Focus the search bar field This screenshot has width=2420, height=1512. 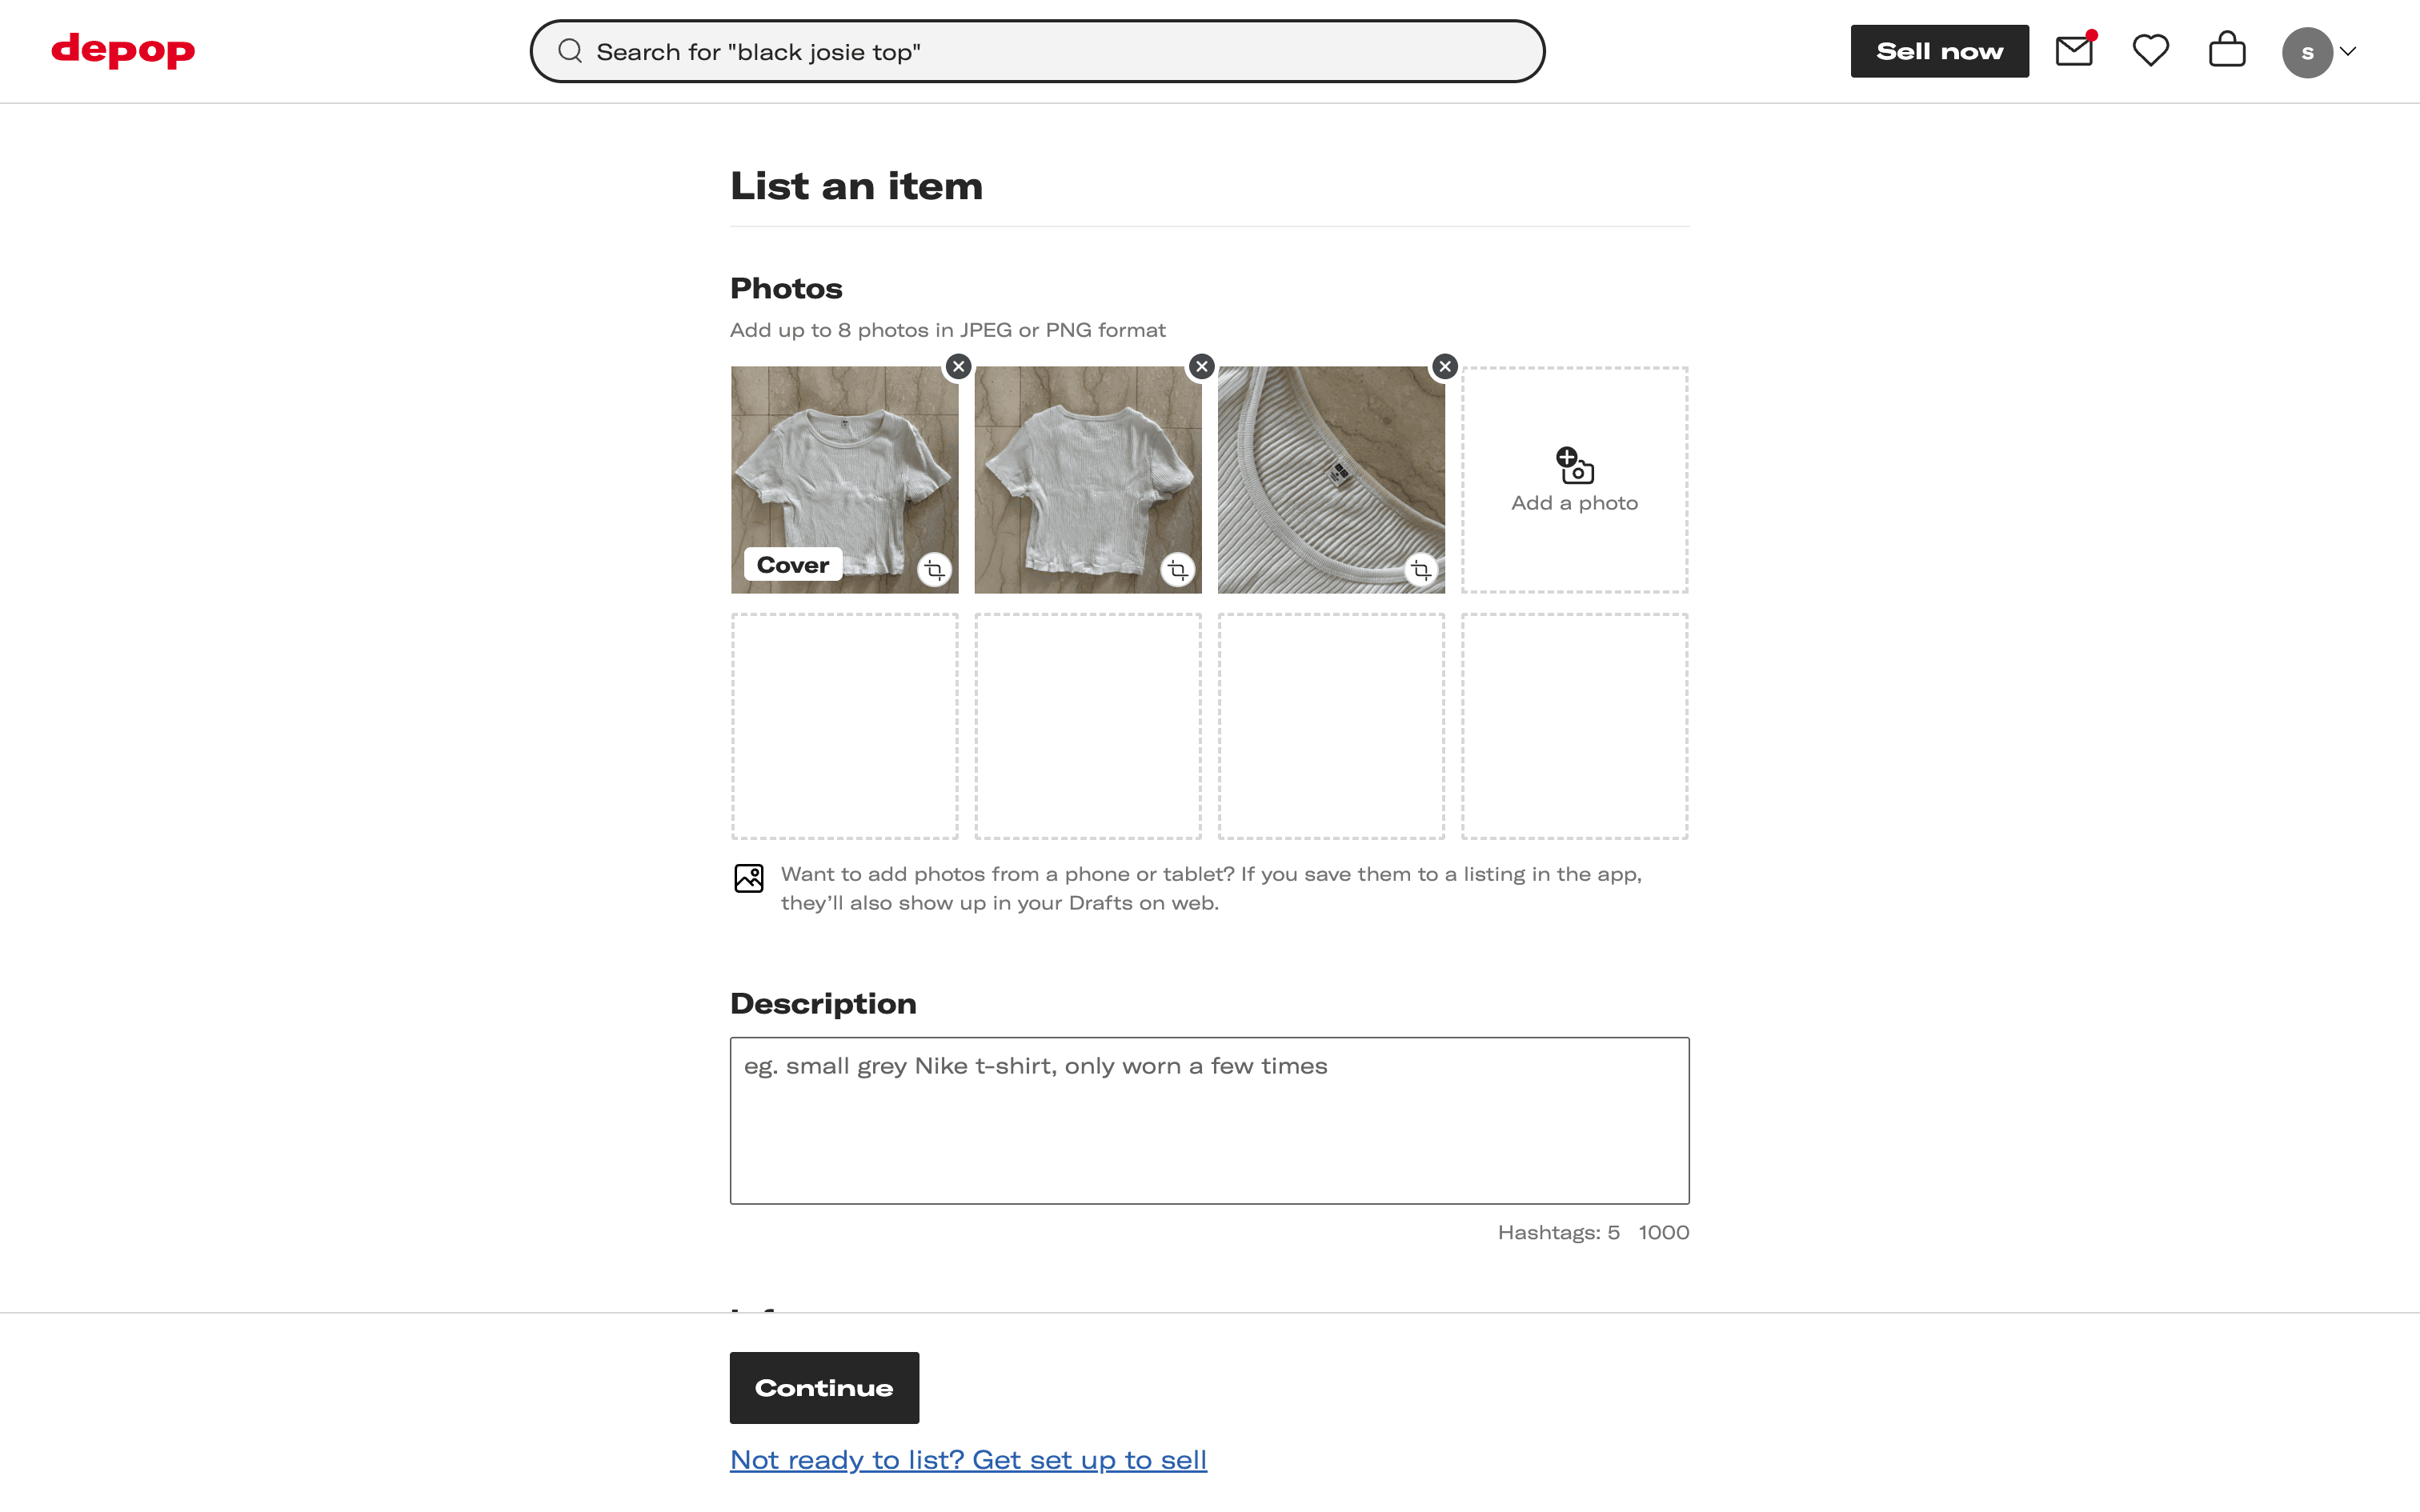(x=1037, y=52)
